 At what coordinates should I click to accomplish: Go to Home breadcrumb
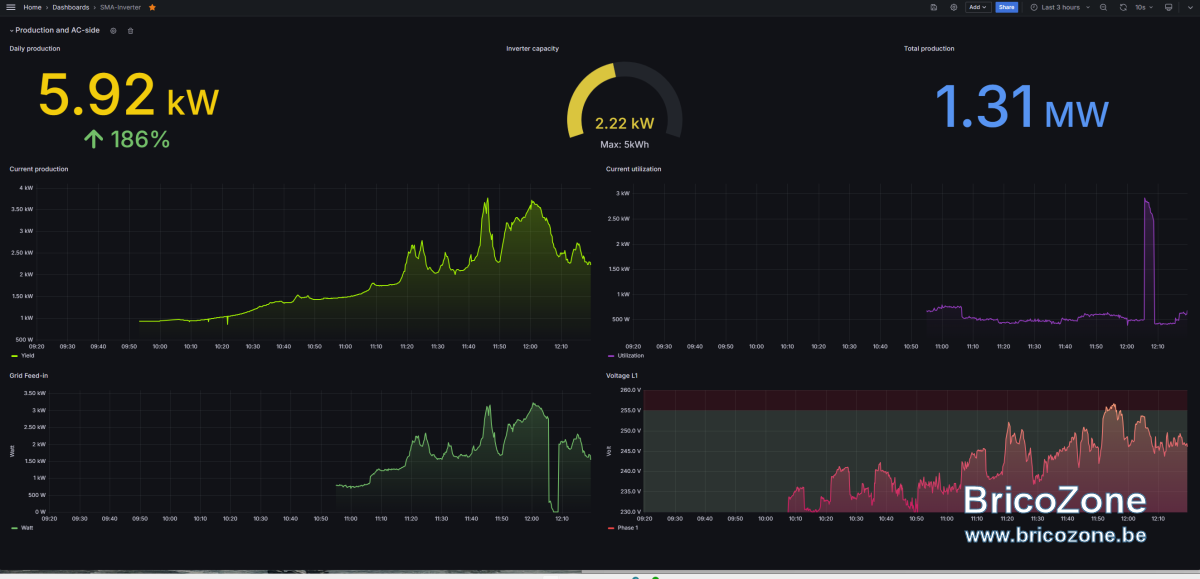pyautogui.click(x=32, y=7)
